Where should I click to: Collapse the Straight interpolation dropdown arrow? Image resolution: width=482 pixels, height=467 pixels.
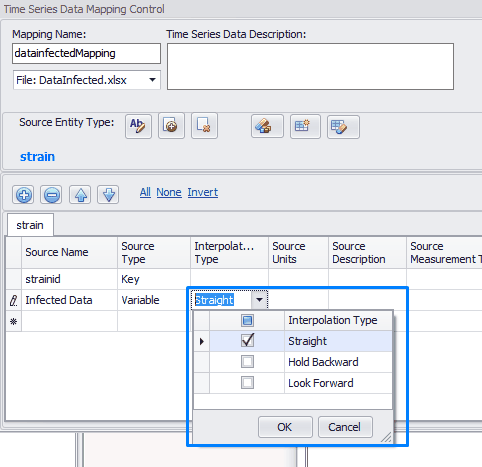tap(259, 300)
